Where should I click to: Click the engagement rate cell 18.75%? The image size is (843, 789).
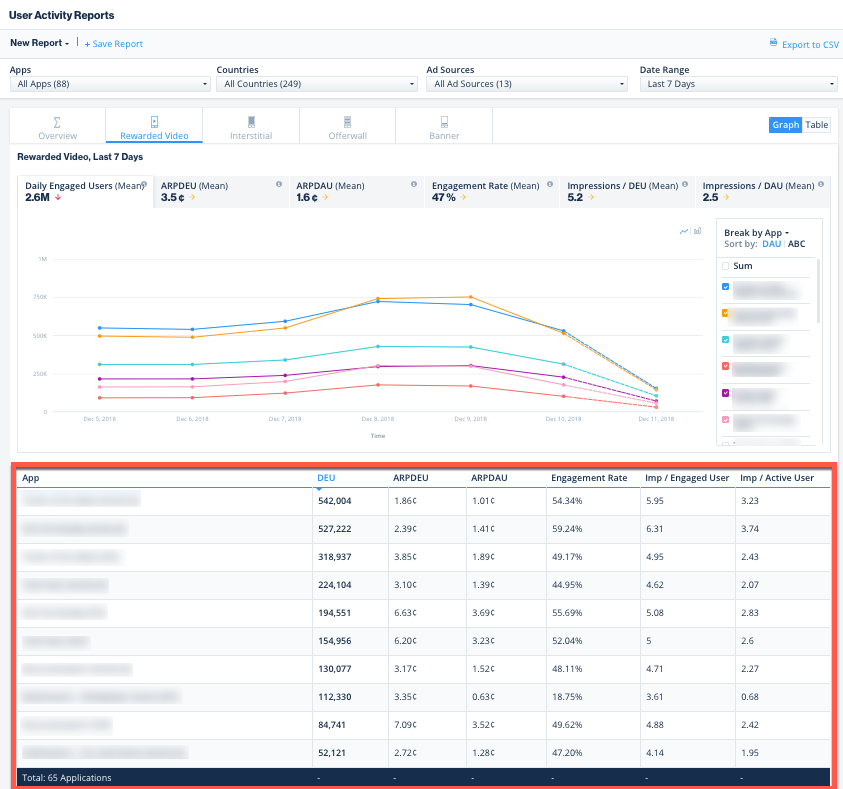[567, 697]
